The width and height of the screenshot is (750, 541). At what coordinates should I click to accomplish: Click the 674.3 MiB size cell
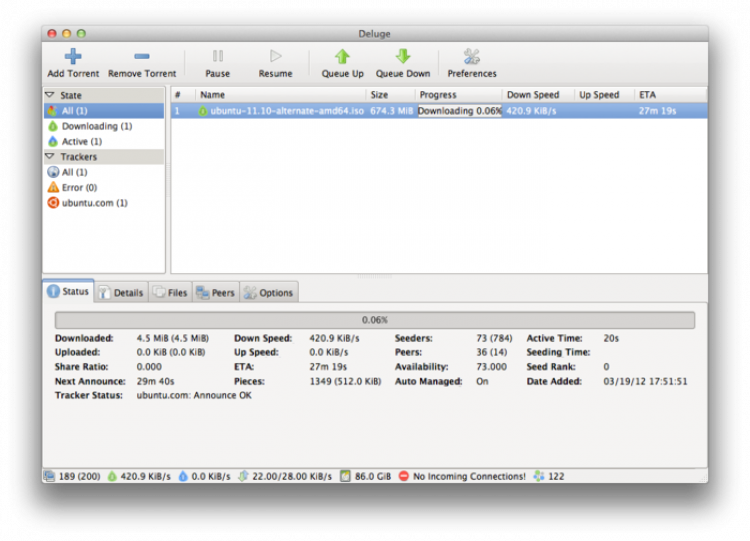[x=391, y=110]
